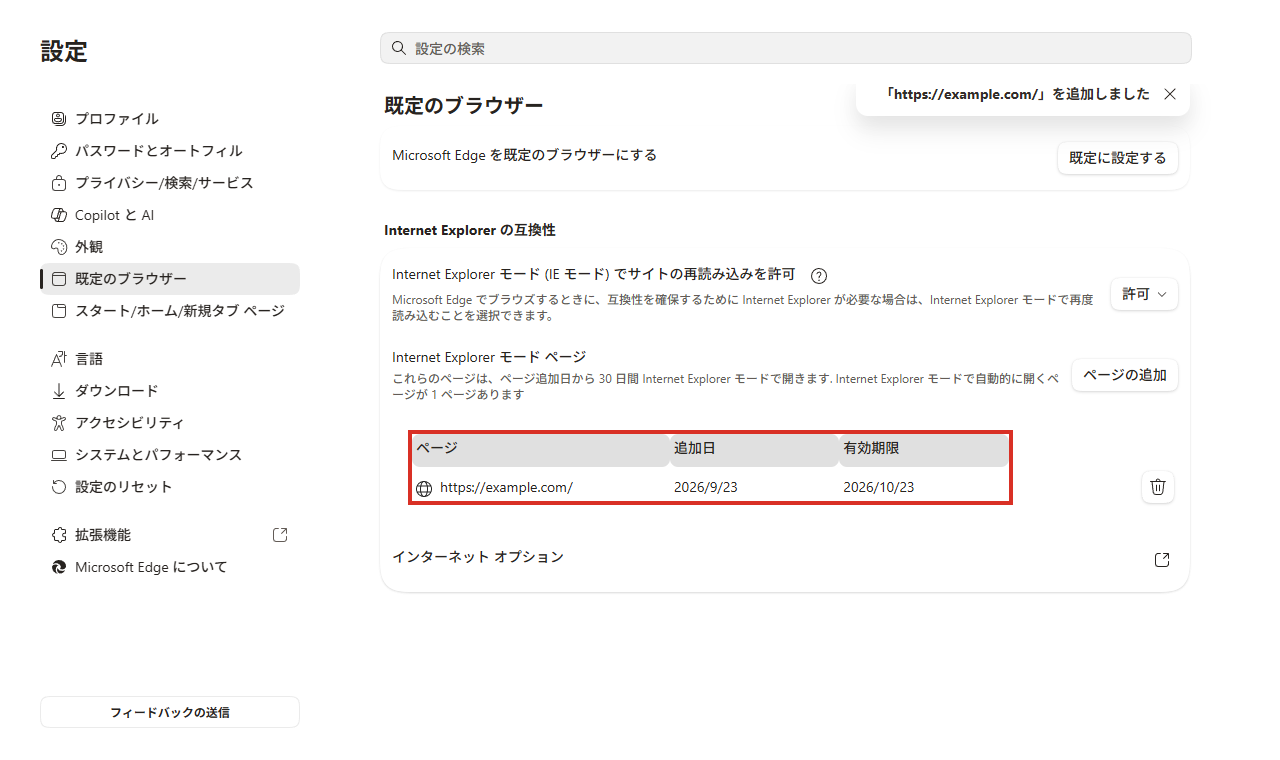Screen dimensions: 1280x760
Task: Click the Internet Explorer の互換性 heading
Action: point(470,230)
